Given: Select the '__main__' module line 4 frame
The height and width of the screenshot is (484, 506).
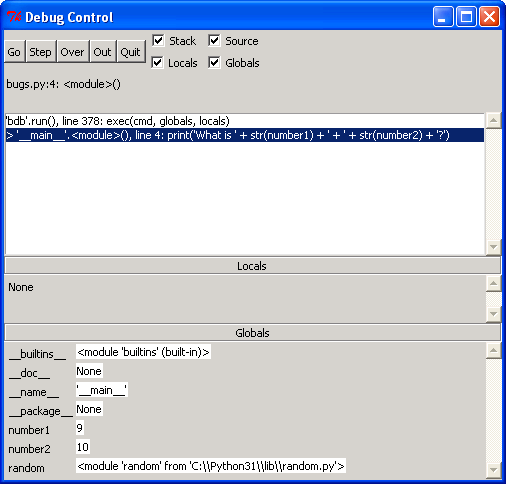Looking at the screenshot, I should coord(245,135).
